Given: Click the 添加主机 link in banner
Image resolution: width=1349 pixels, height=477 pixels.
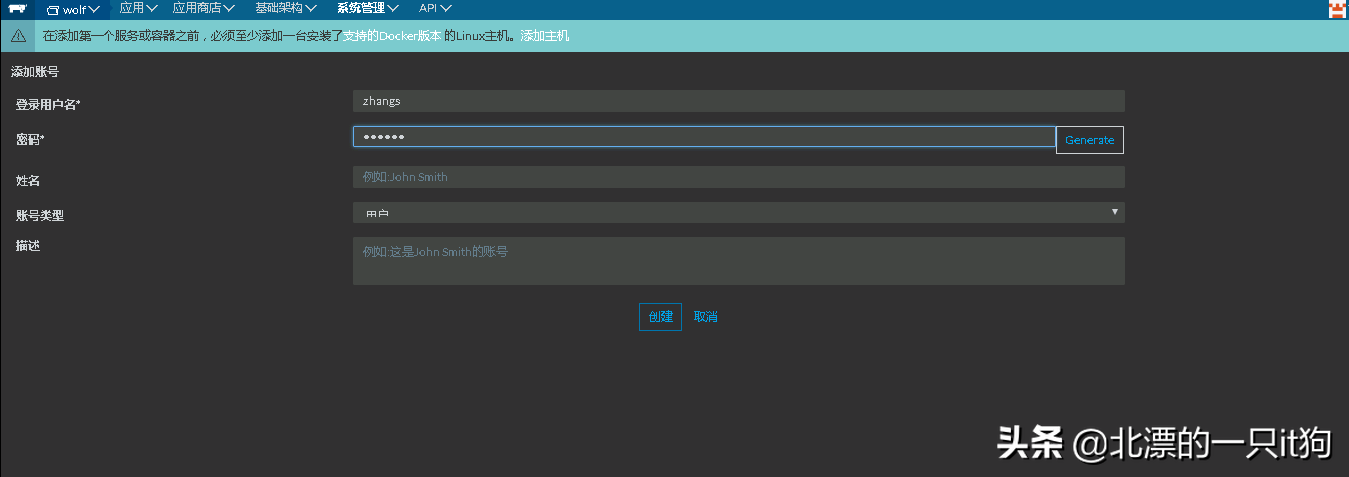Looking at the screenshot, I should [x=544, y=36].
